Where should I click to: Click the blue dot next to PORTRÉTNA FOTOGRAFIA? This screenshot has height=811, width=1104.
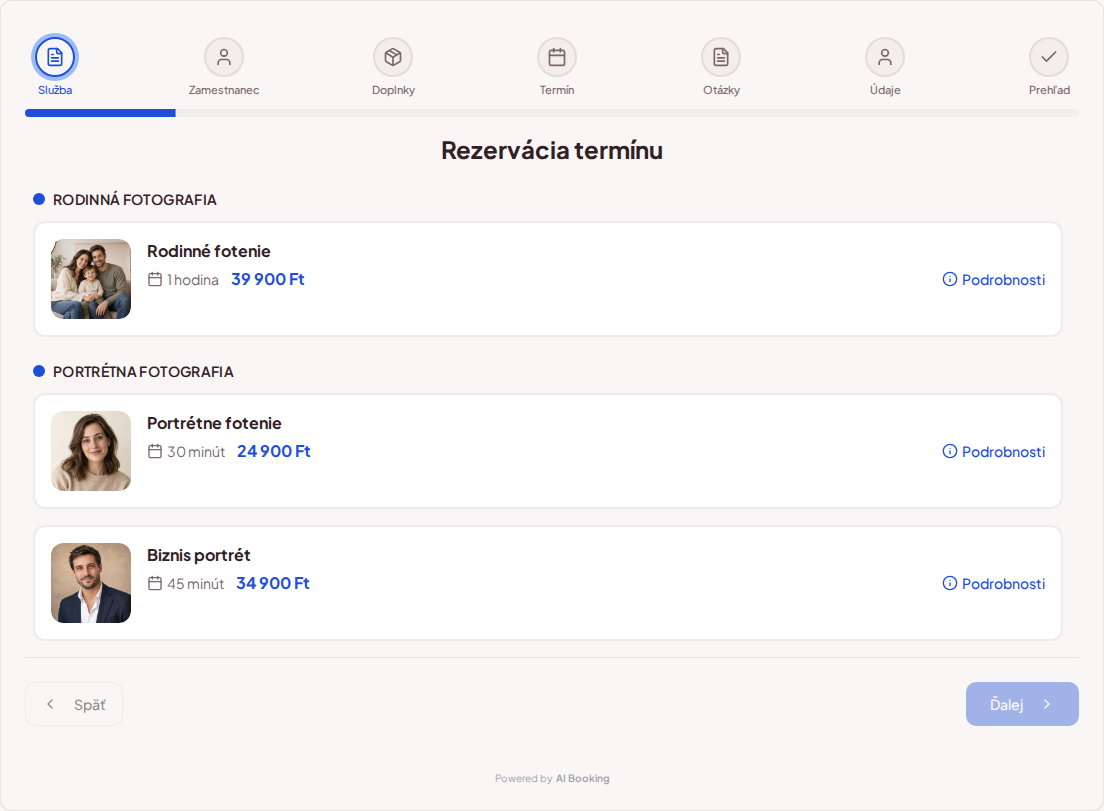tap(39, 371)
